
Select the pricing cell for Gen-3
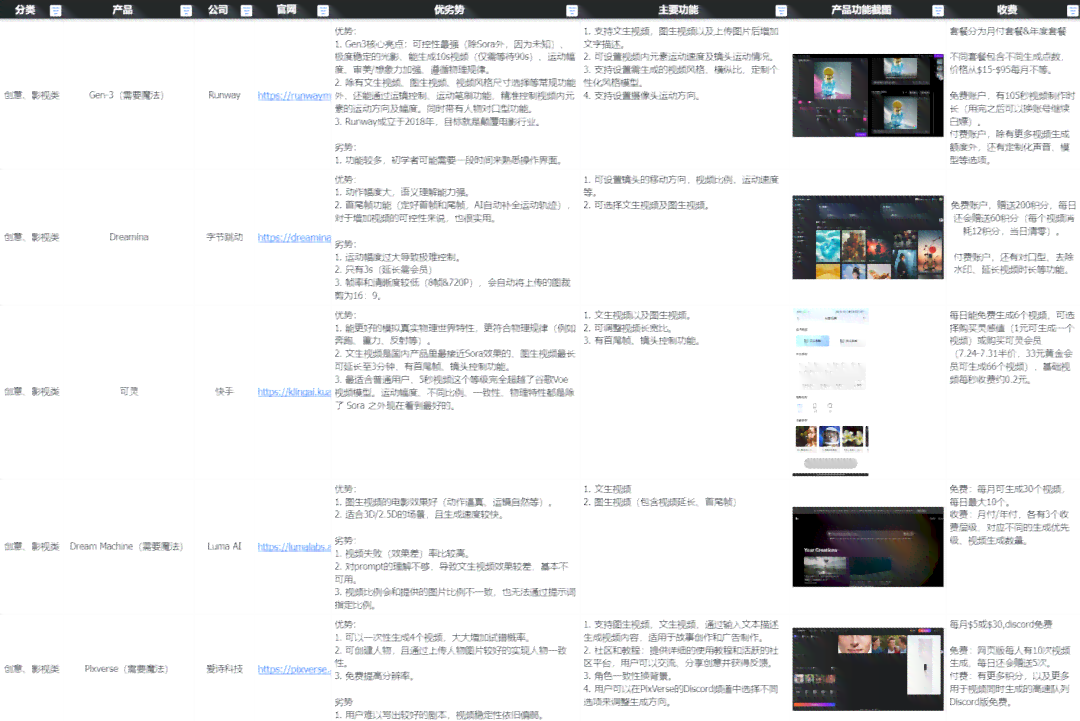click(1012, 95)
